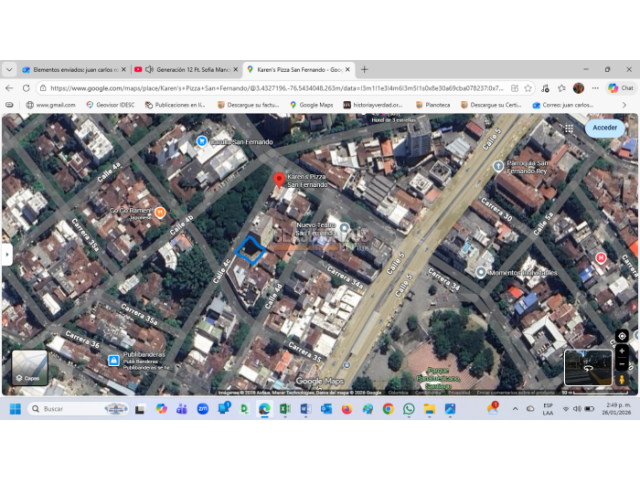Click the my location button on map
The image size is (640, 480).
click(622, 336)
